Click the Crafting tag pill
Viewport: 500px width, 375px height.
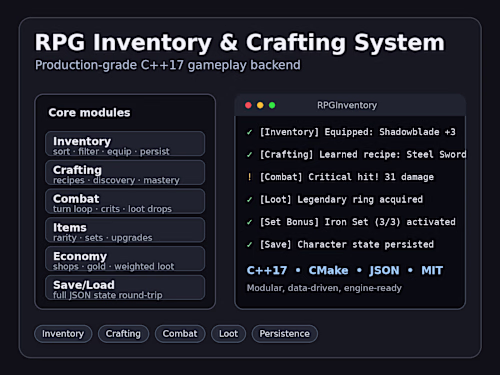[x=123, y=334]
